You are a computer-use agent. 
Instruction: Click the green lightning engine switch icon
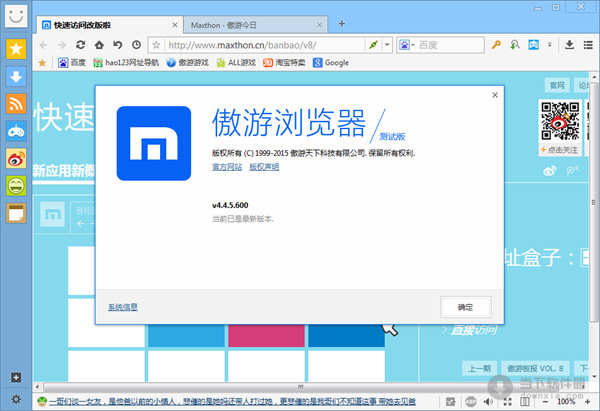click(373, 45)
